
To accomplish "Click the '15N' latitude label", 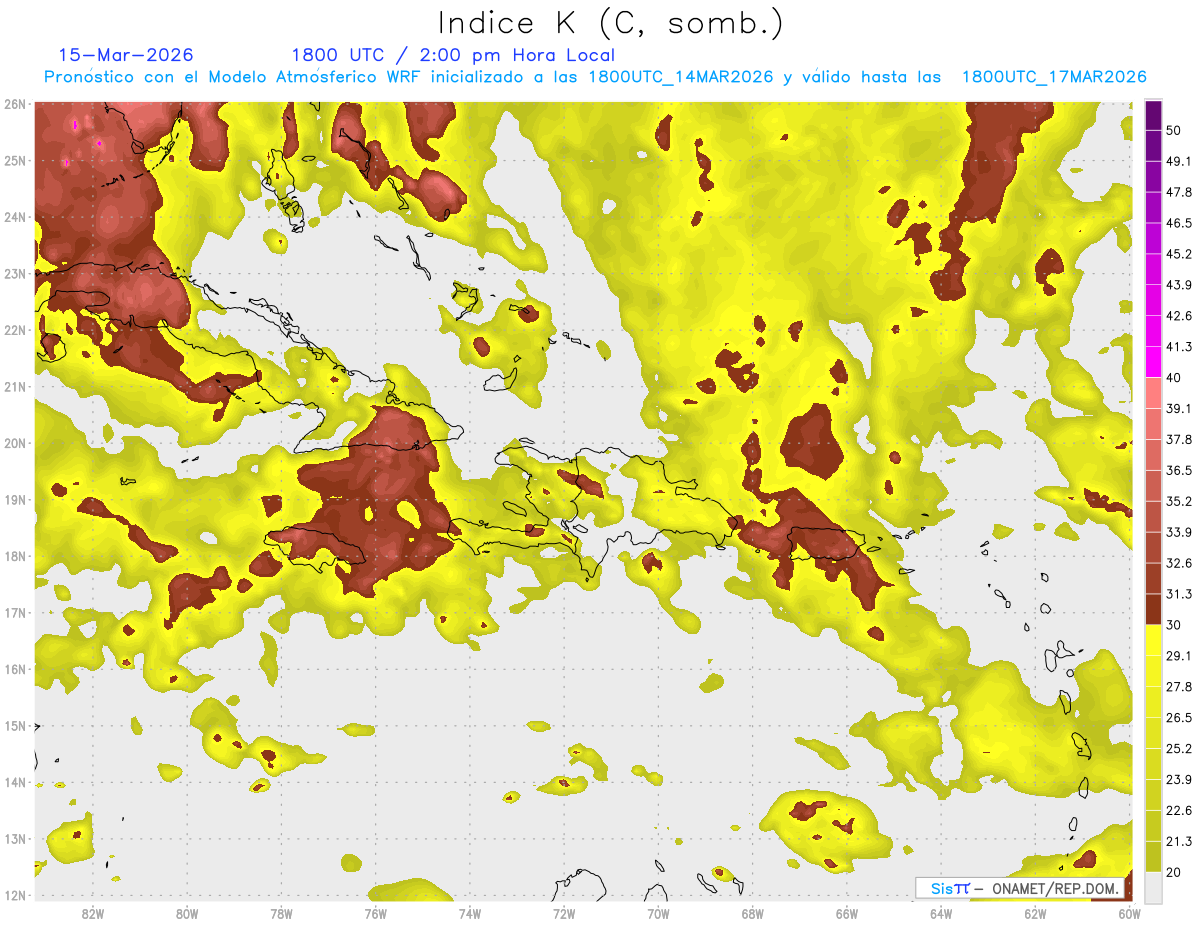I will pos(15,725).
